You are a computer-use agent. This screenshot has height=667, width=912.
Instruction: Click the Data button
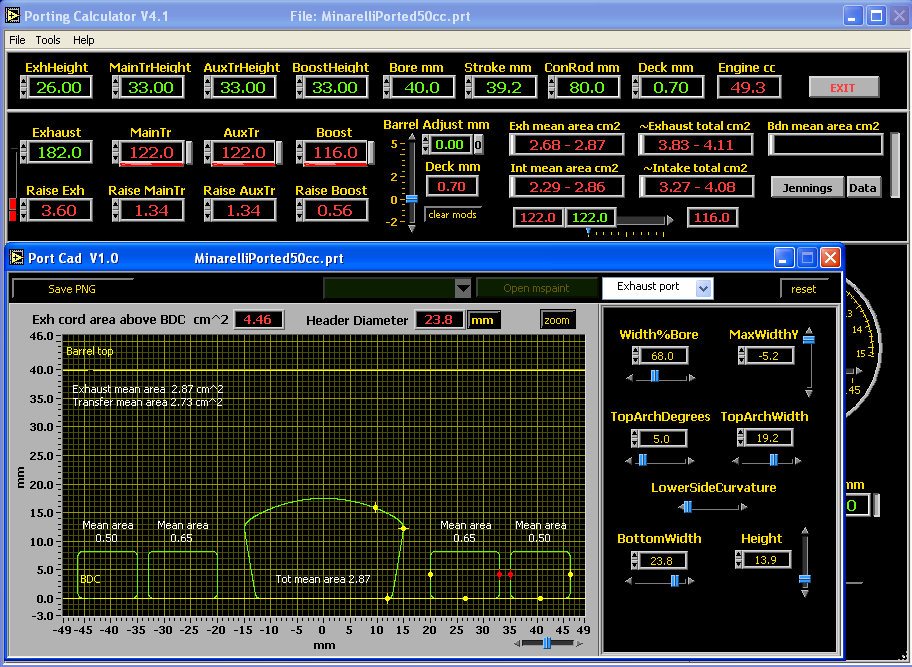pyautogui.click(x=863, y=188)
